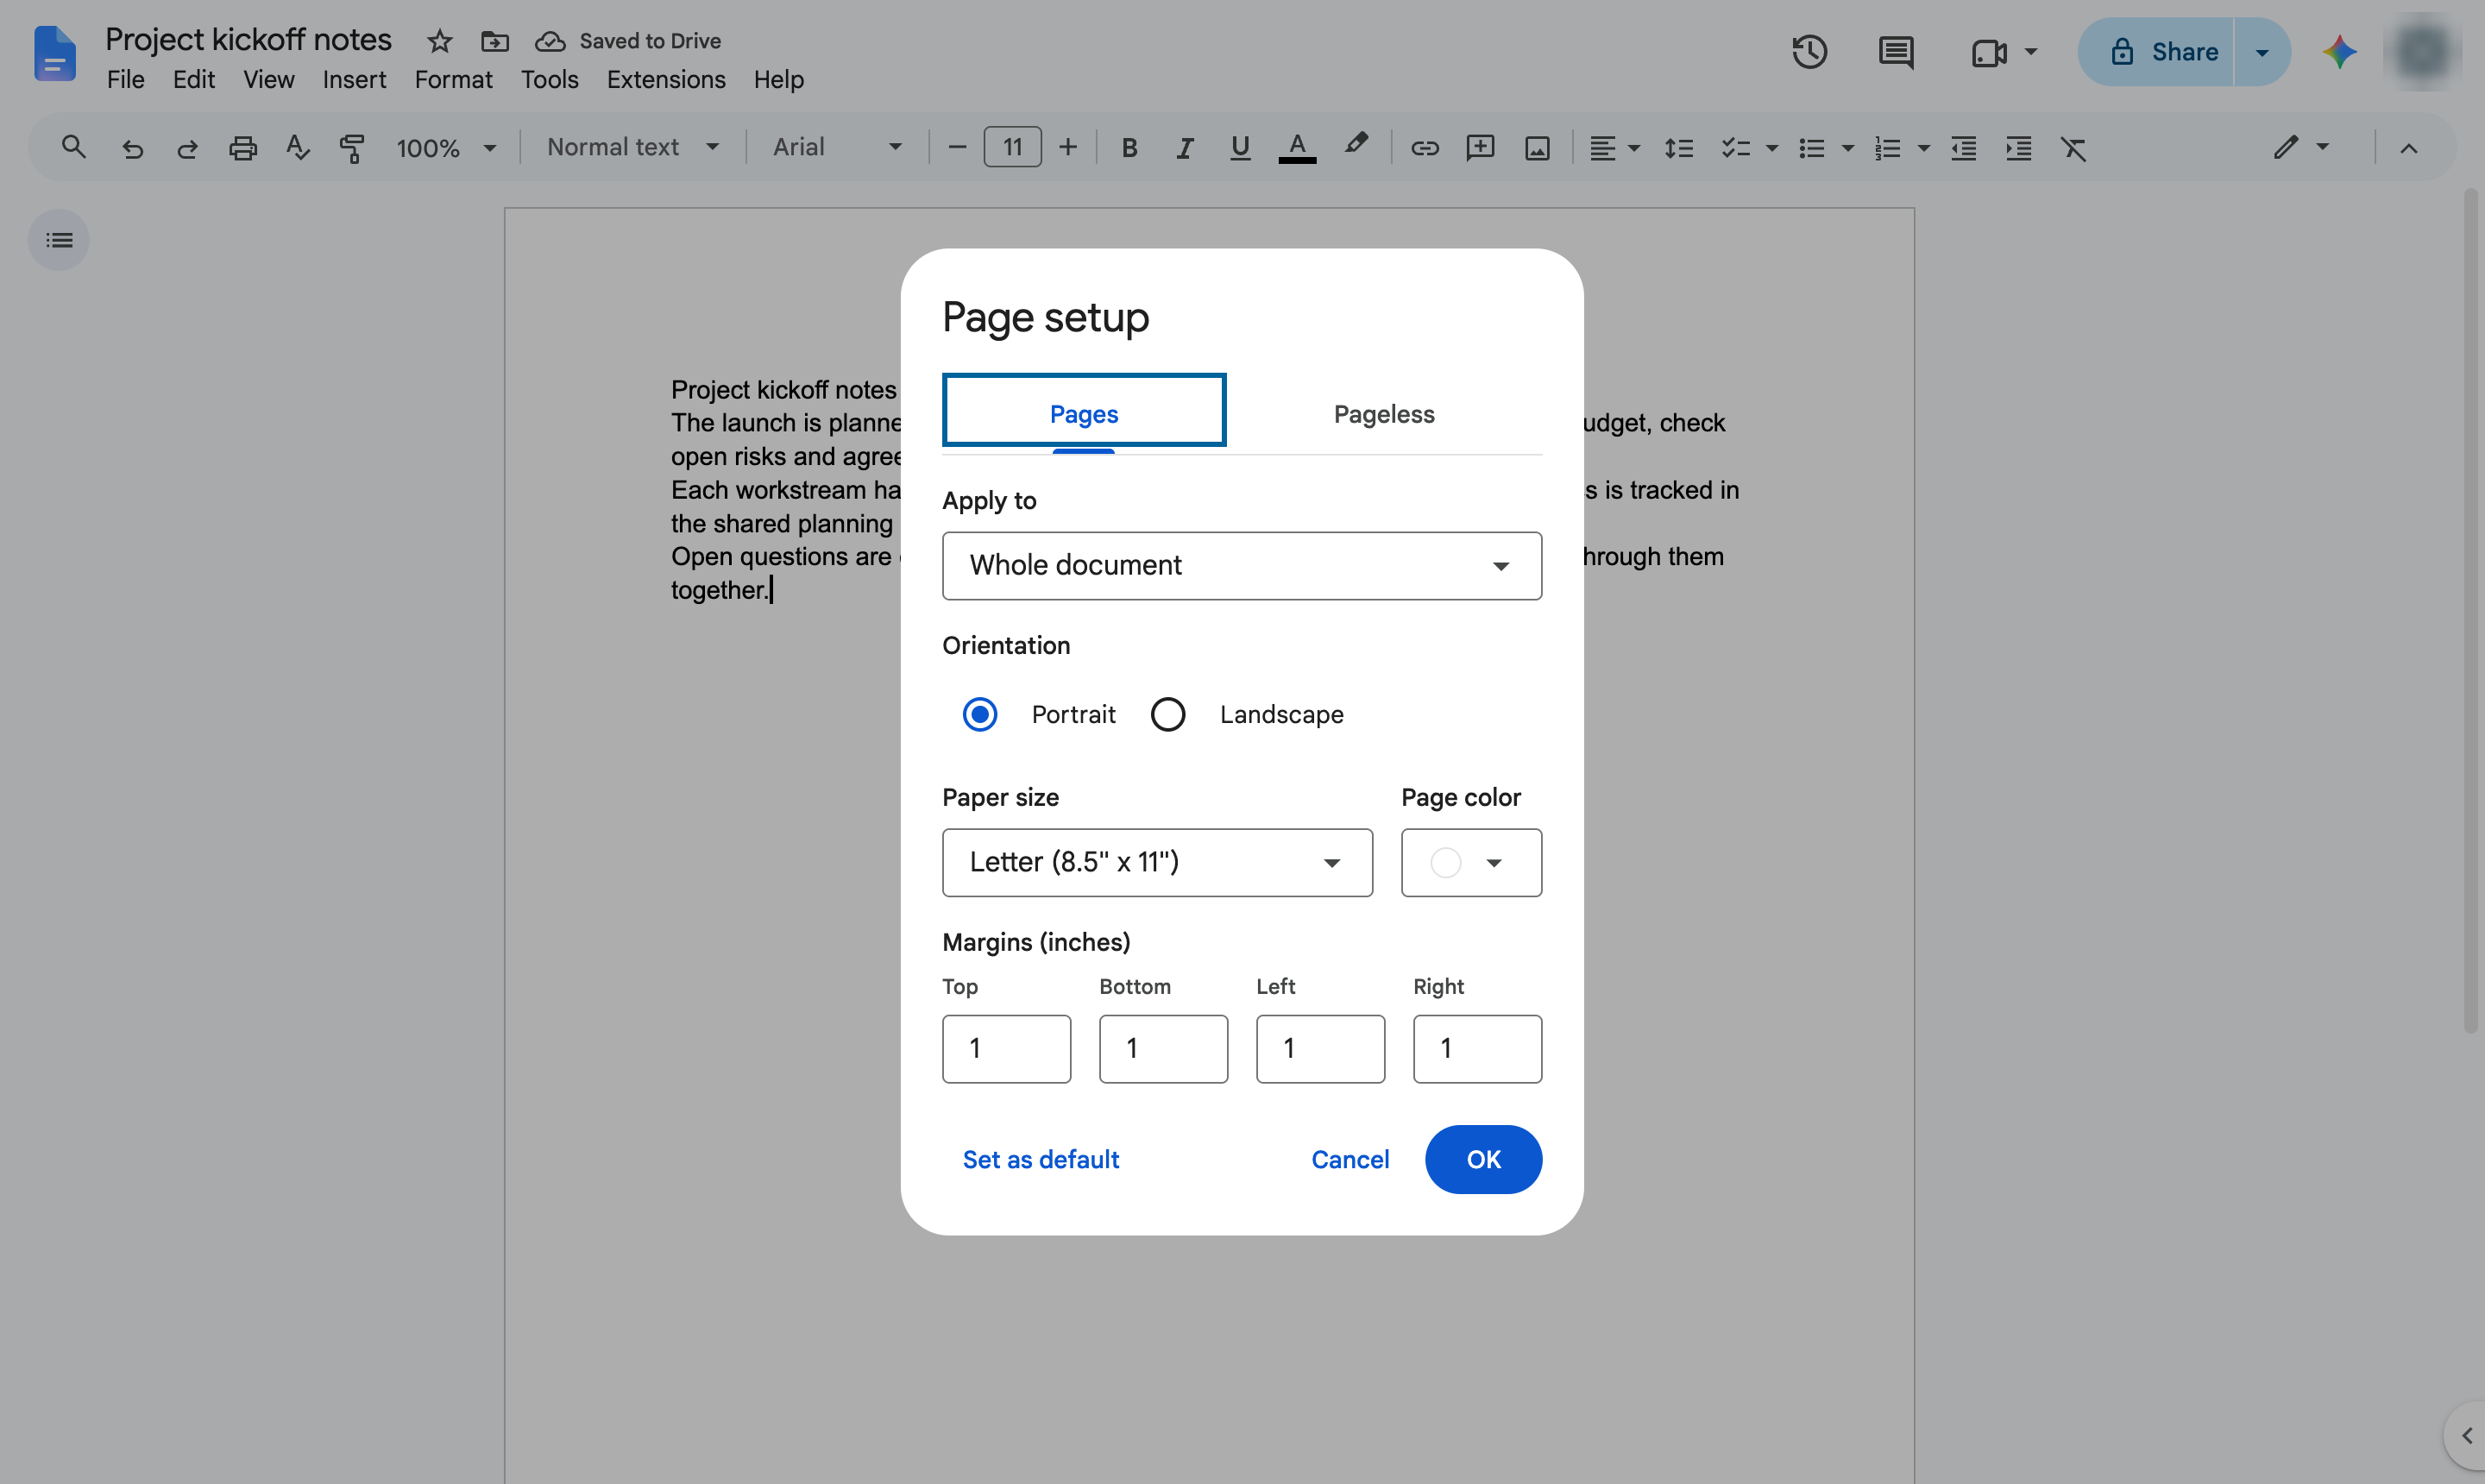This screenshot has height=1484, width=2485.
Task: Toggle Italic formatting
Action: click(x=1184, y=148)
